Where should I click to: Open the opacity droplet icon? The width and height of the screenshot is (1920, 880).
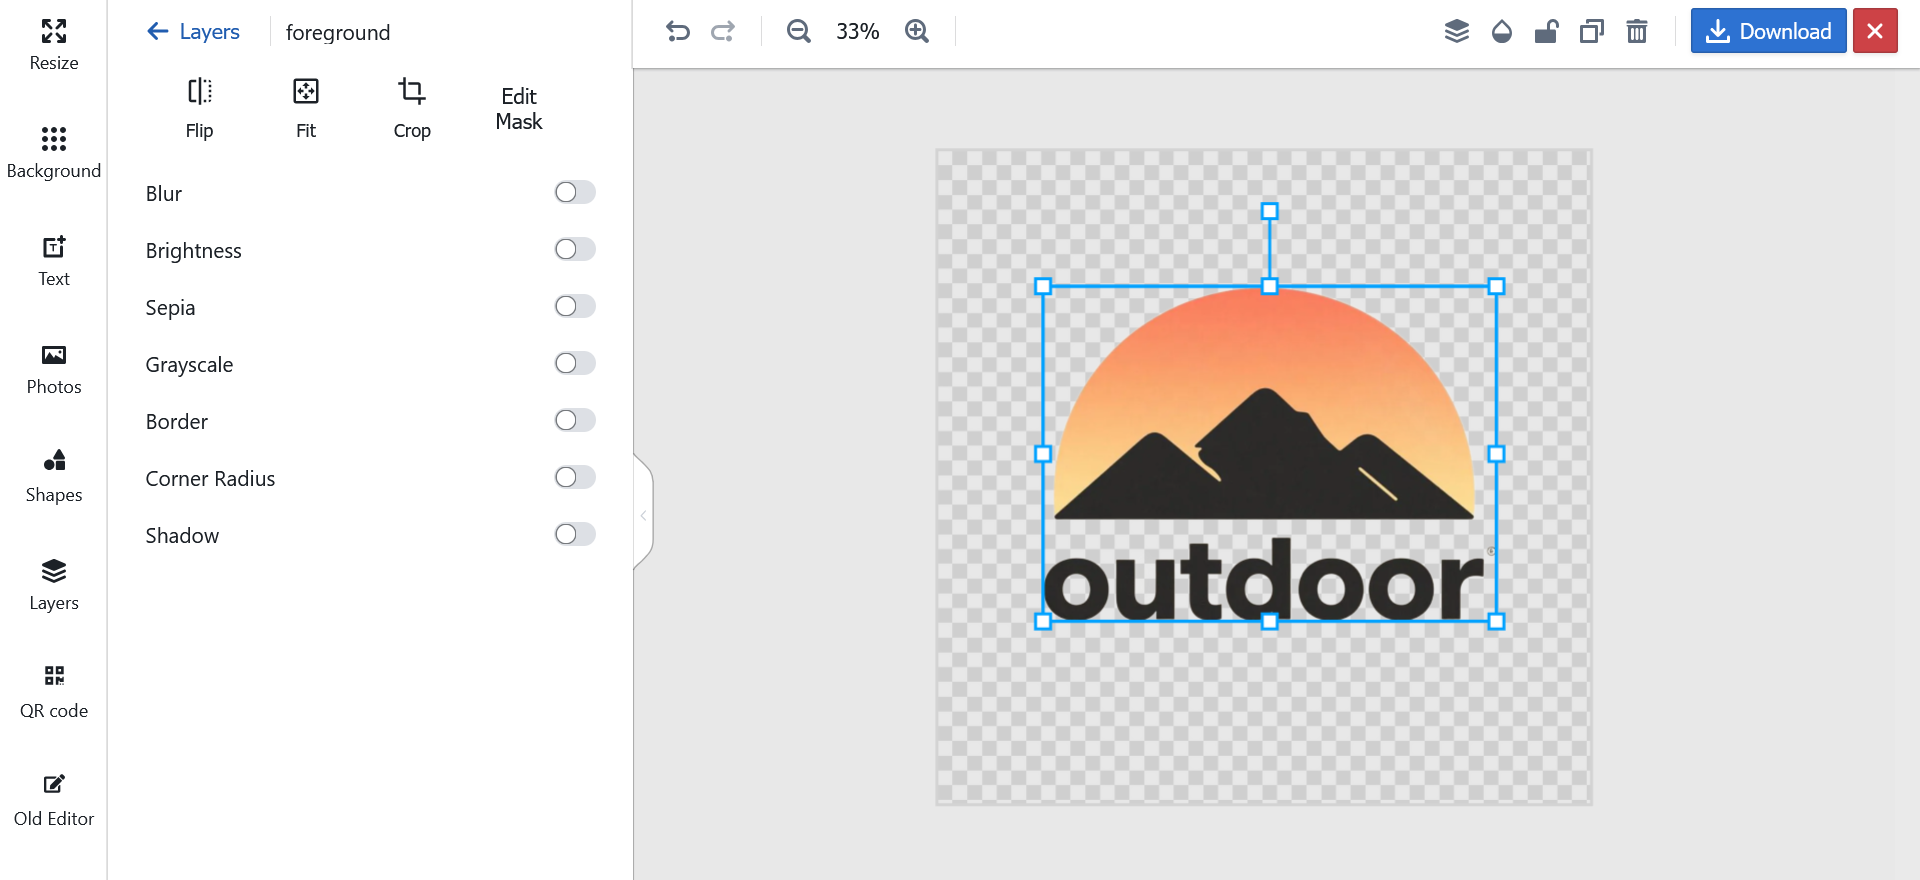pos(1501,32)
